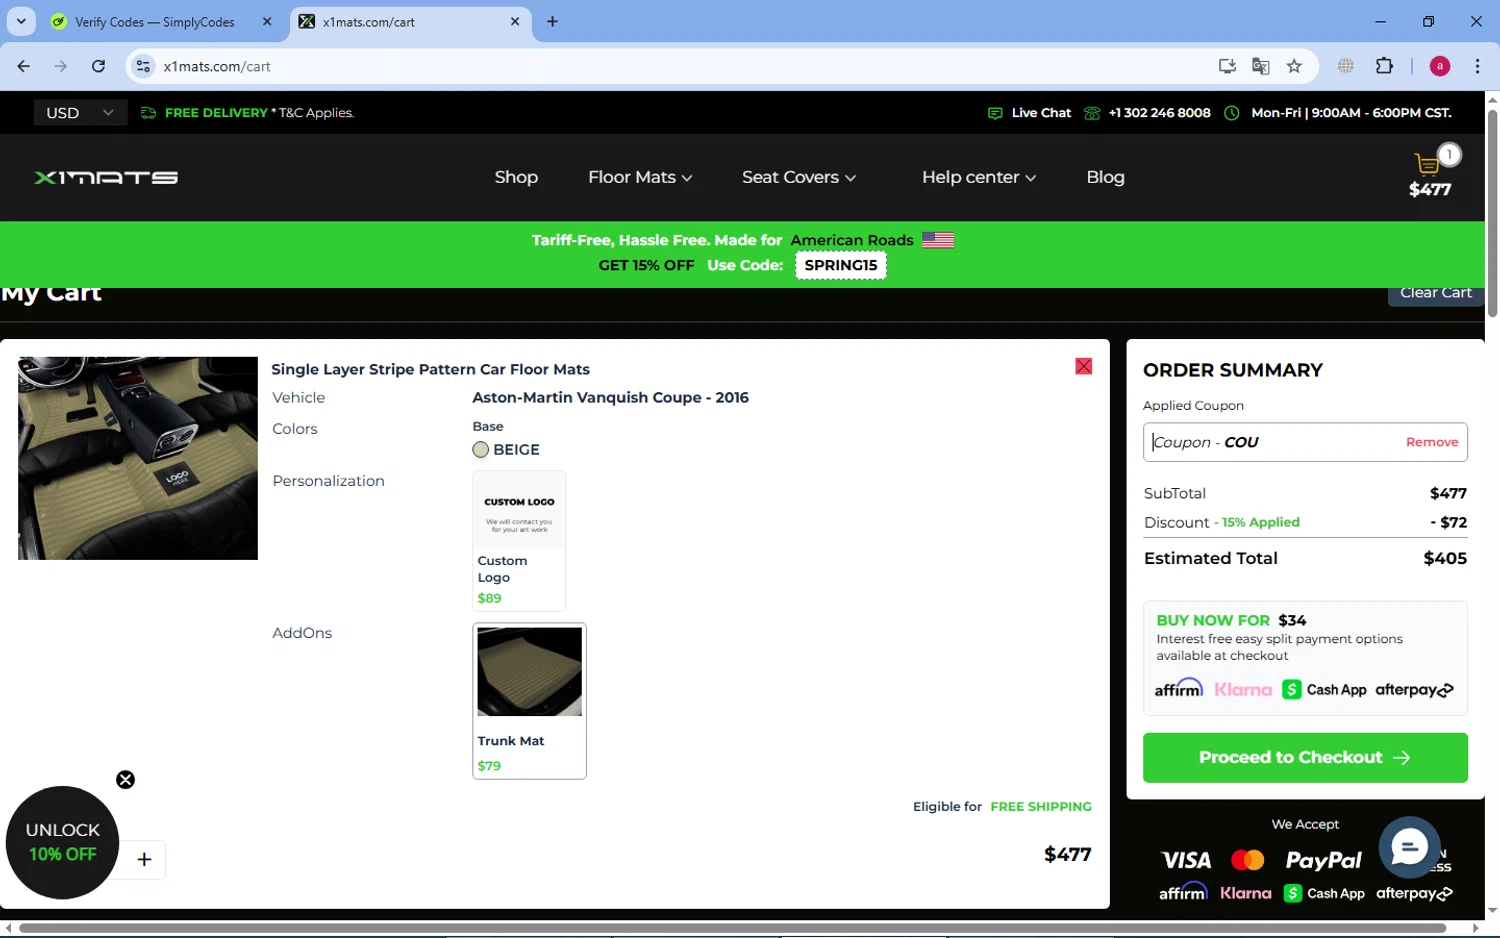This screenshot has height=938, width=1500.
Task: Click product title Single Layer Stripe Pattern
Action: tap(430, 369)
